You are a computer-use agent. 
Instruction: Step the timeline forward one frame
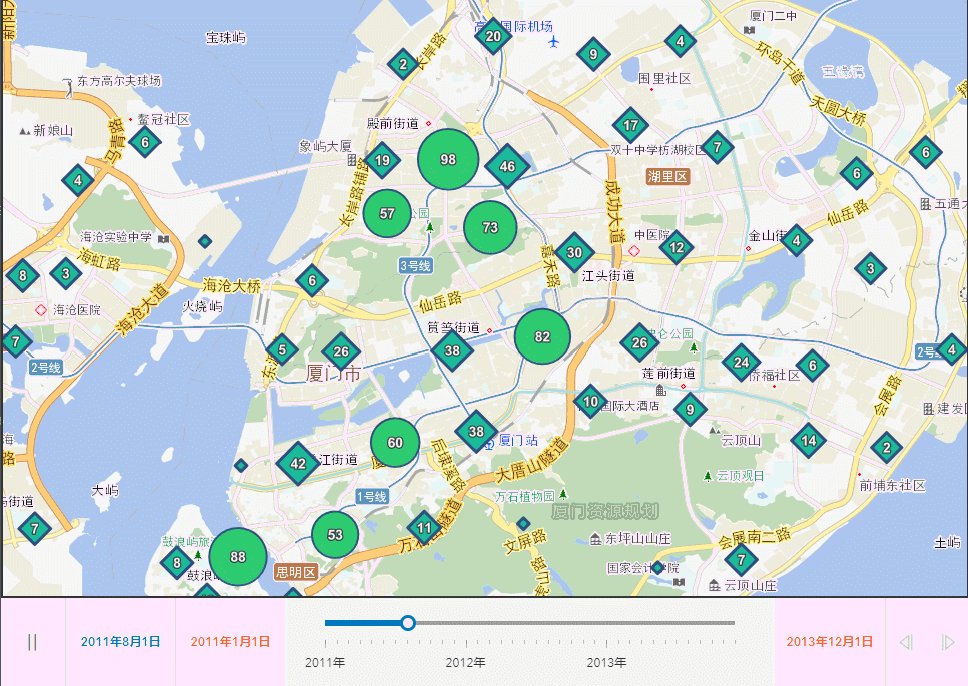947,642
